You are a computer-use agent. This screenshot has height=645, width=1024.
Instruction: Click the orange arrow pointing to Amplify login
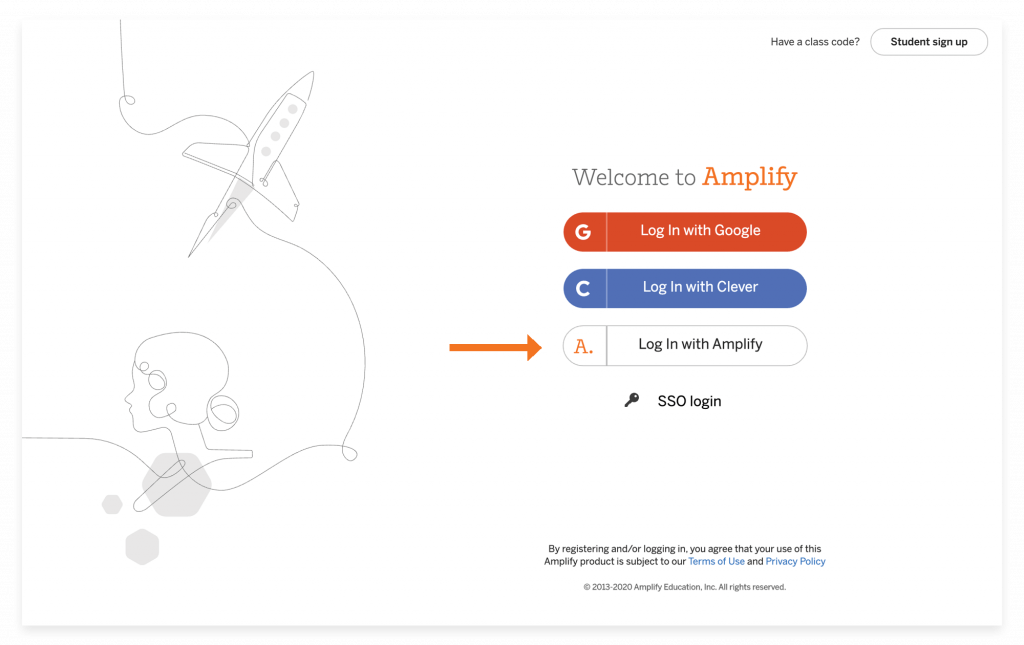click(x=496, y=347)
